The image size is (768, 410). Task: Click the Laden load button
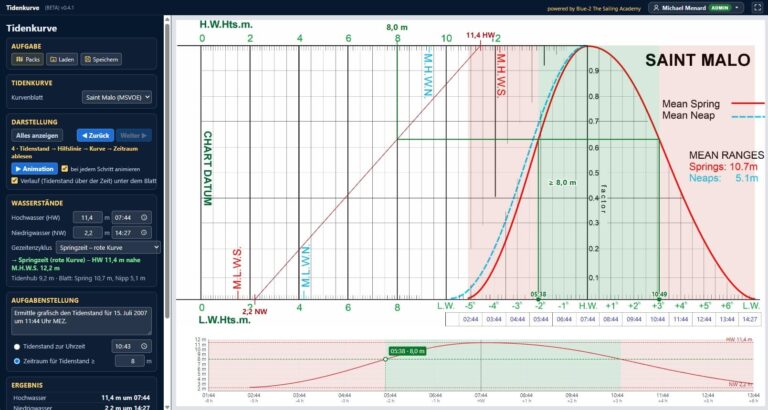(62, 59)
